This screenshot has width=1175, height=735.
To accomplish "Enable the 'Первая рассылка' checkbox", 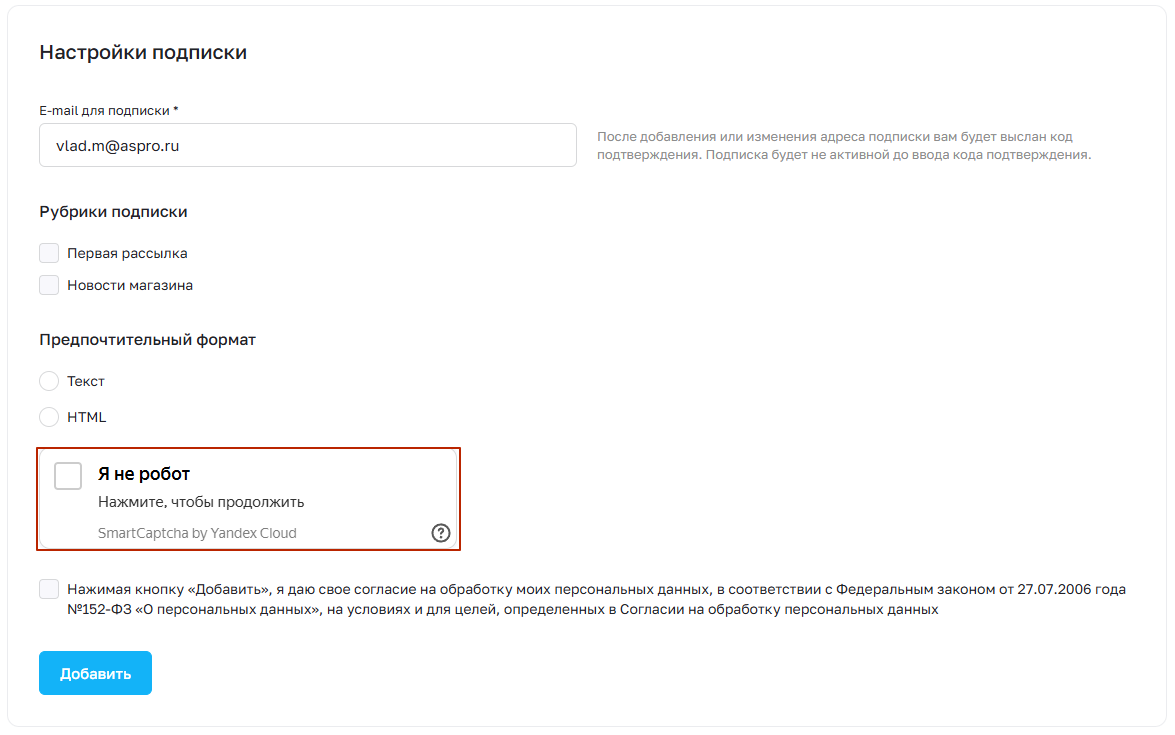I will (x=49, y=253).
